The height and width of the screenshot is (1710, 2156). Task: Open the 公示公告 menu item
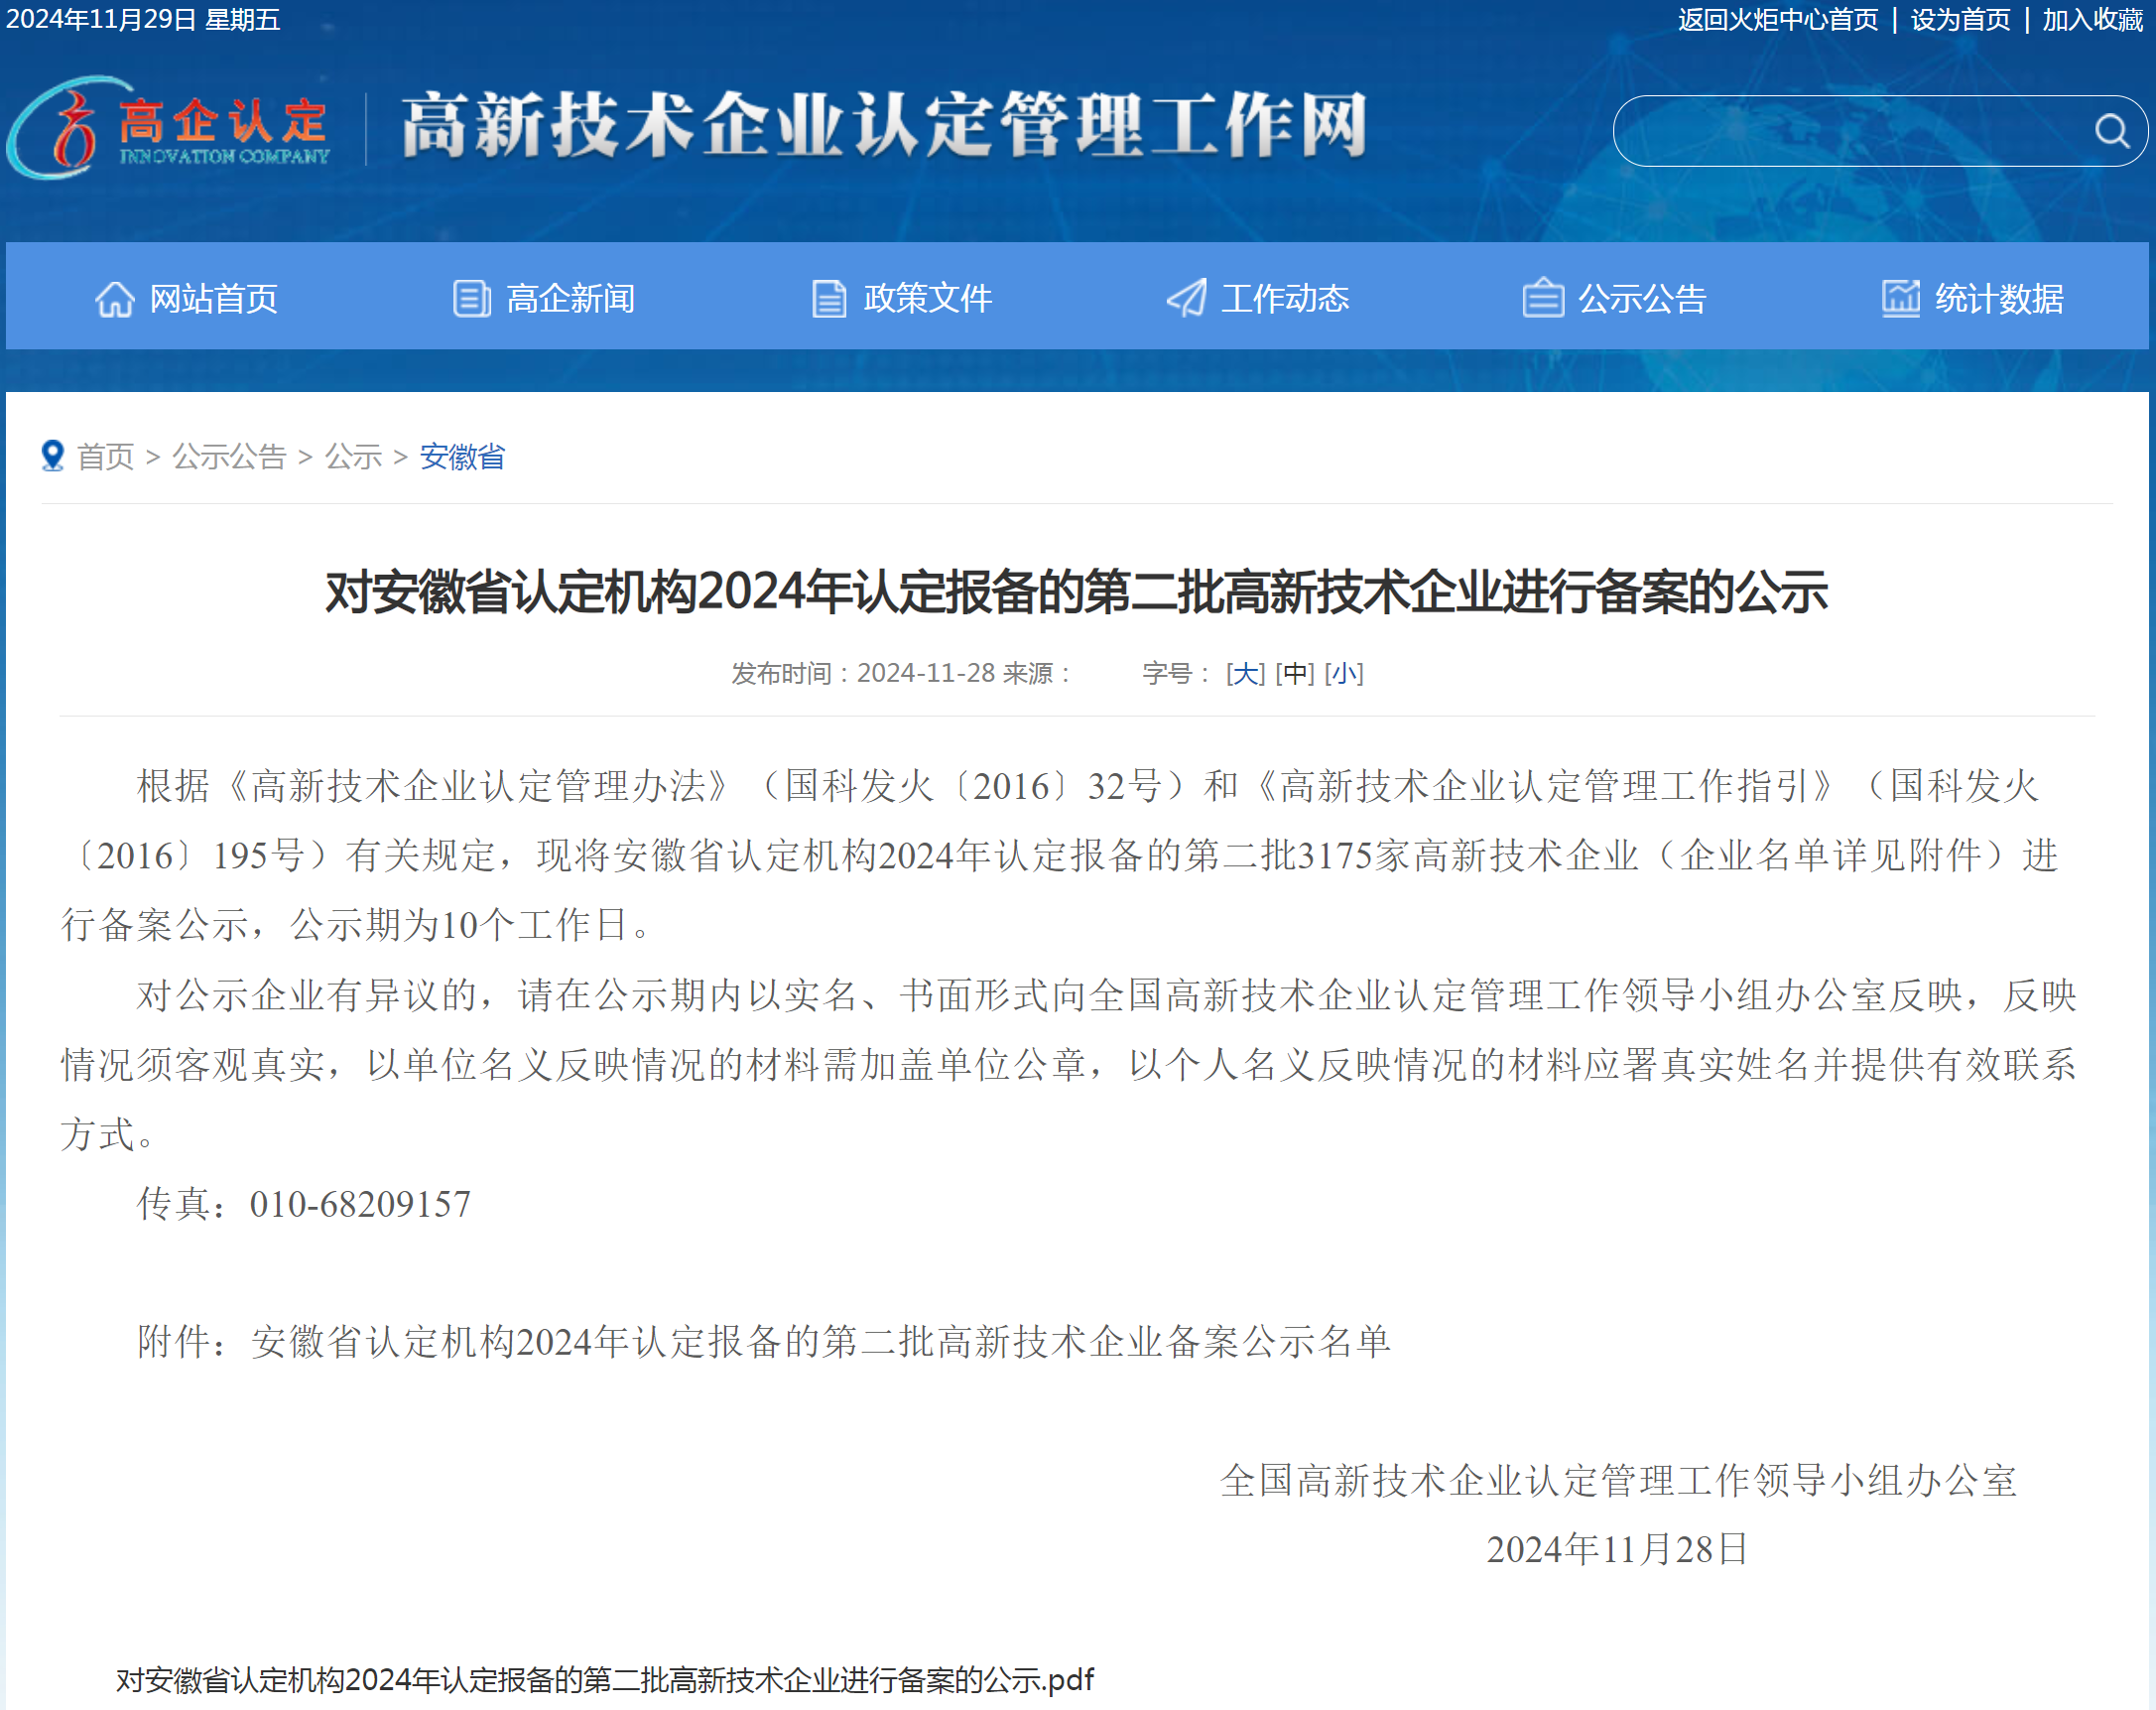tap(1641, 296)
